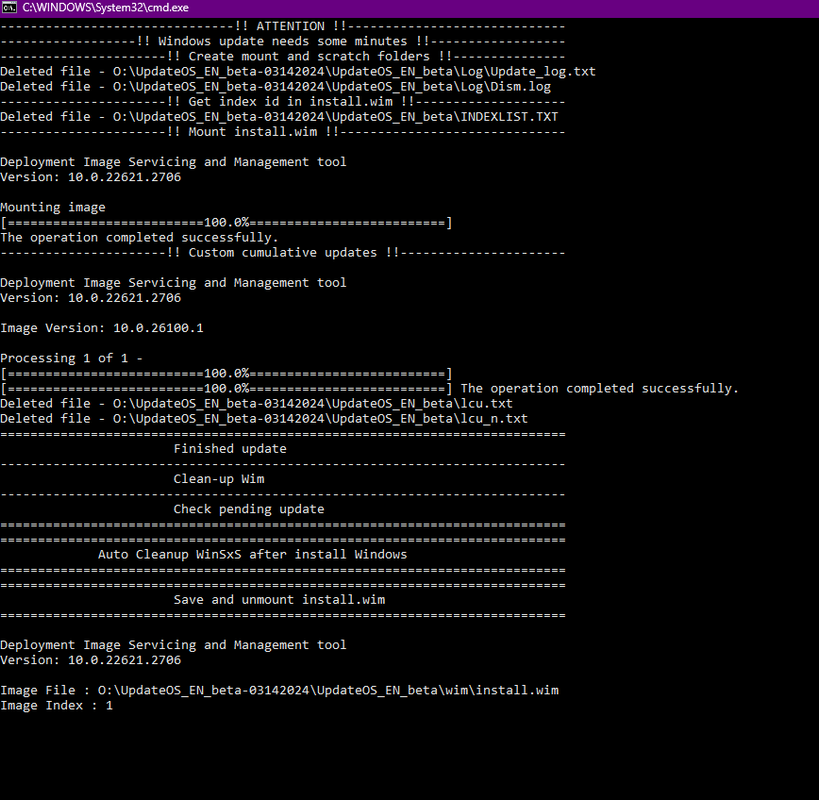Image resolution: width=819 pixels, height=800 pixels.
Task: Click the cmd.exe icon in title bar
Action: pos(9,8)
